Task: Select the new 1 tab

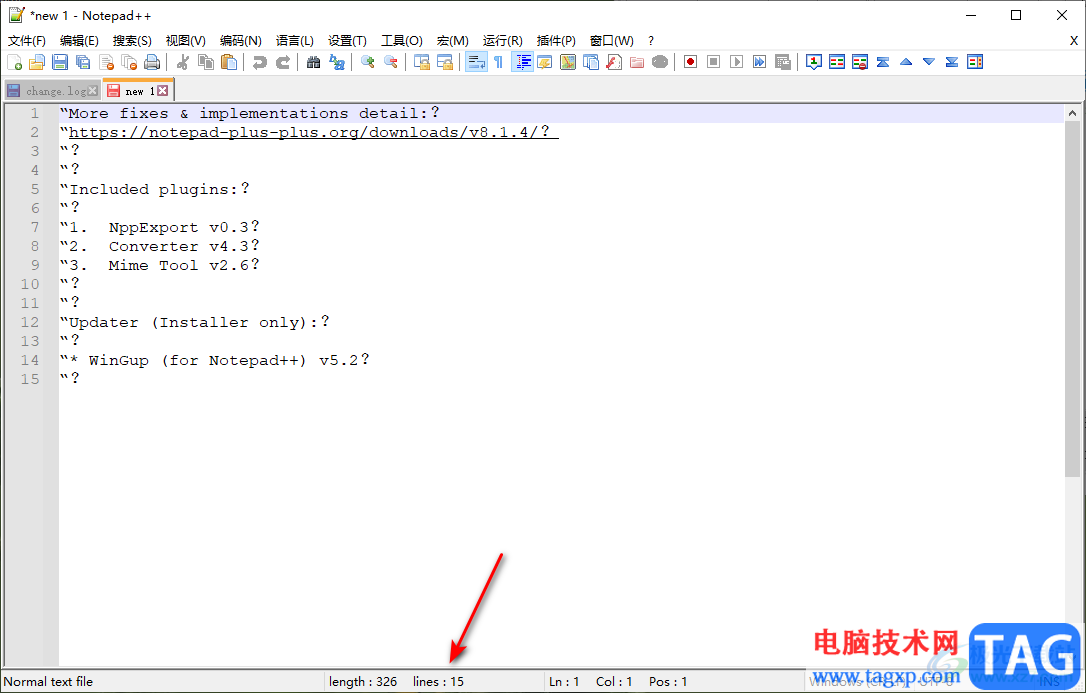Action: click(x=139, y=91)
